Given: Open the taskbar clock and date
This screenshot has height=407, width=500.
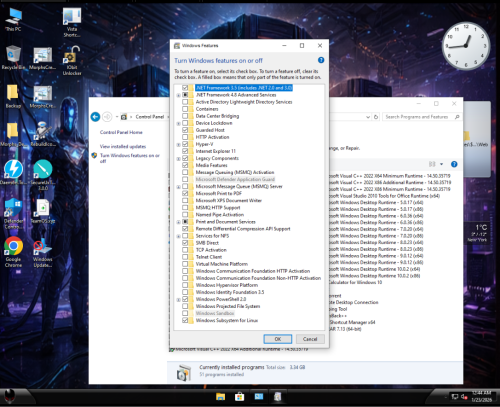Looking at the screenshot, I should (482, 396).
